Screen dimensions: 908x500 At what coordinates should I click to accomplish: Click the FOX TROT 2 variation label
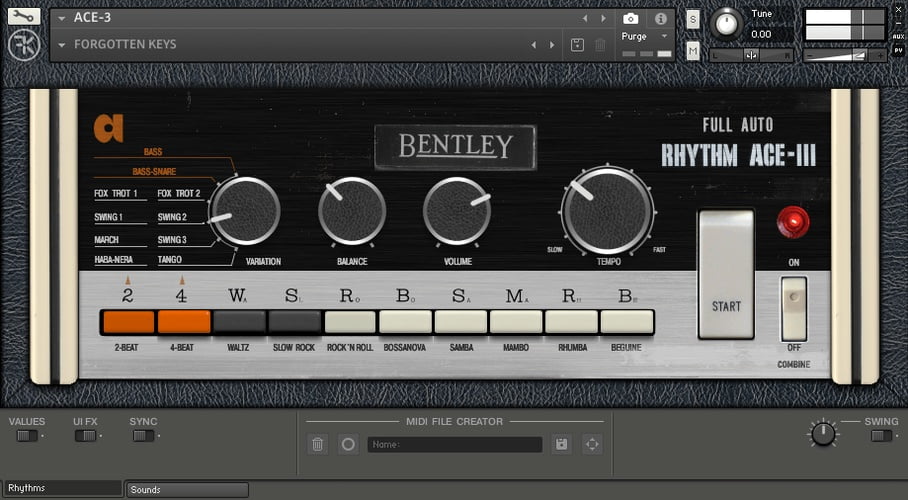(x=179, y=194)
